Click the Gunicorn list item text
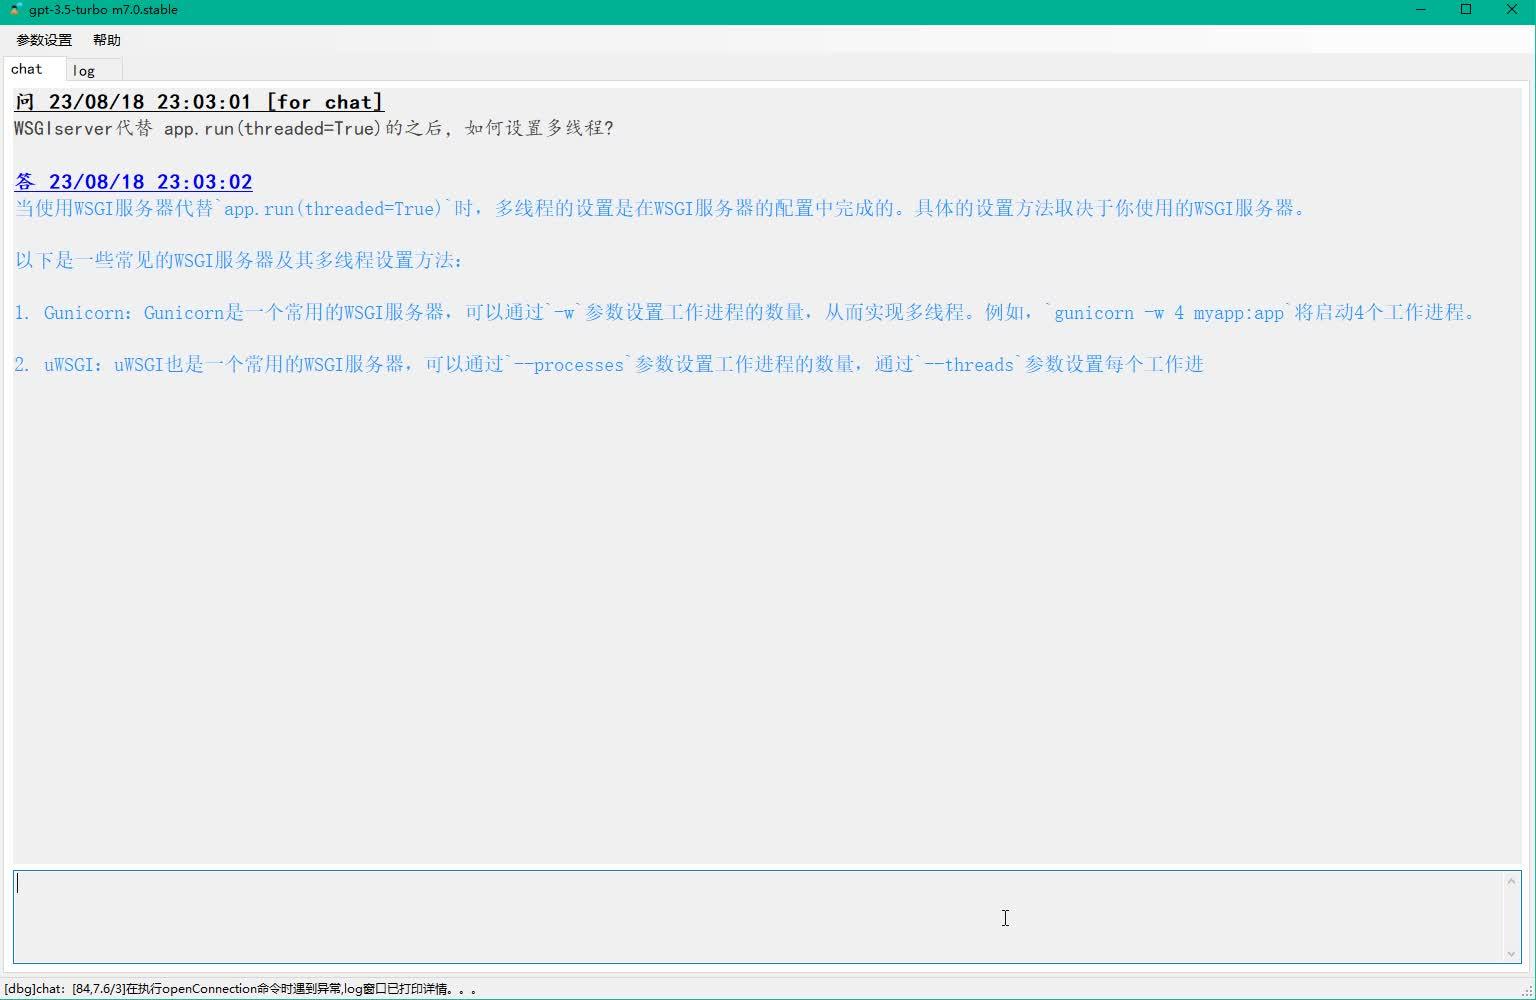 pos(400,312)
